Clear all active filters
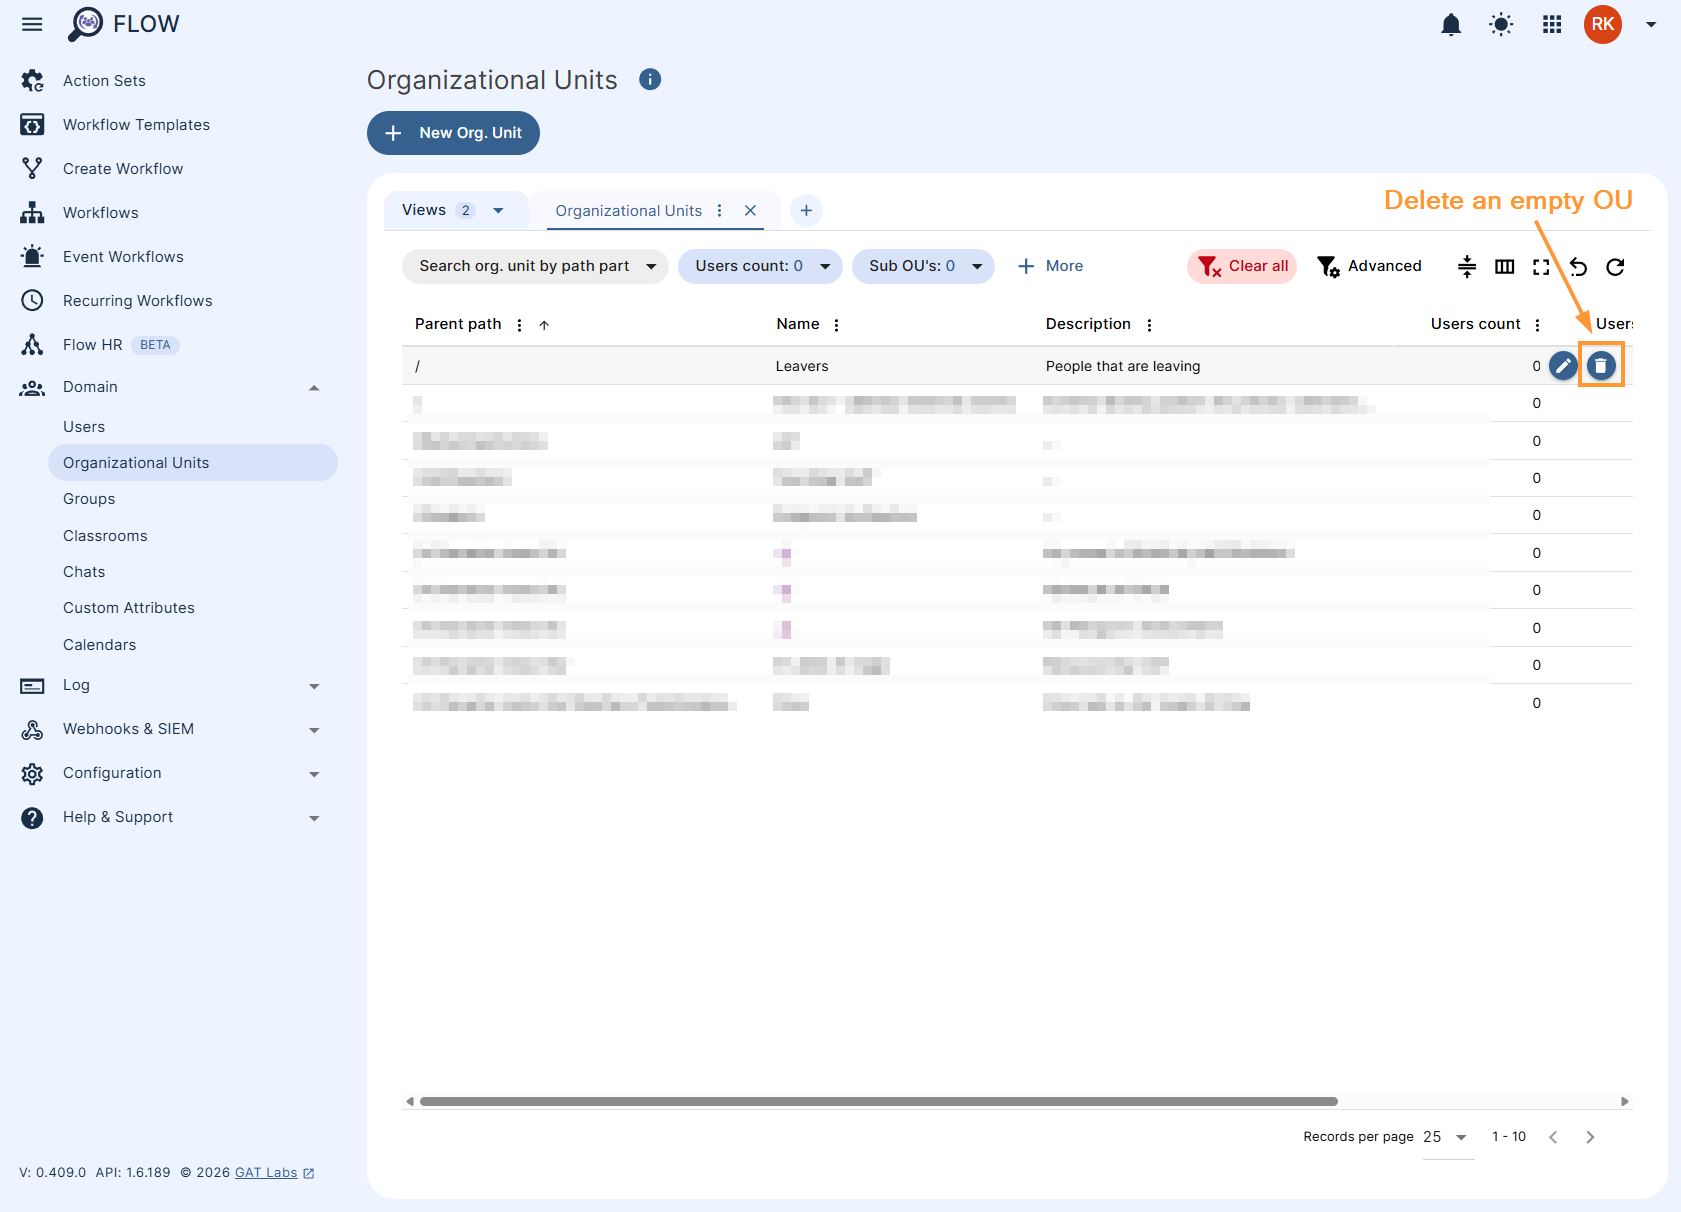Image resolution: width=1681 pixels, height=1212 pixels. pos(1241,266)
